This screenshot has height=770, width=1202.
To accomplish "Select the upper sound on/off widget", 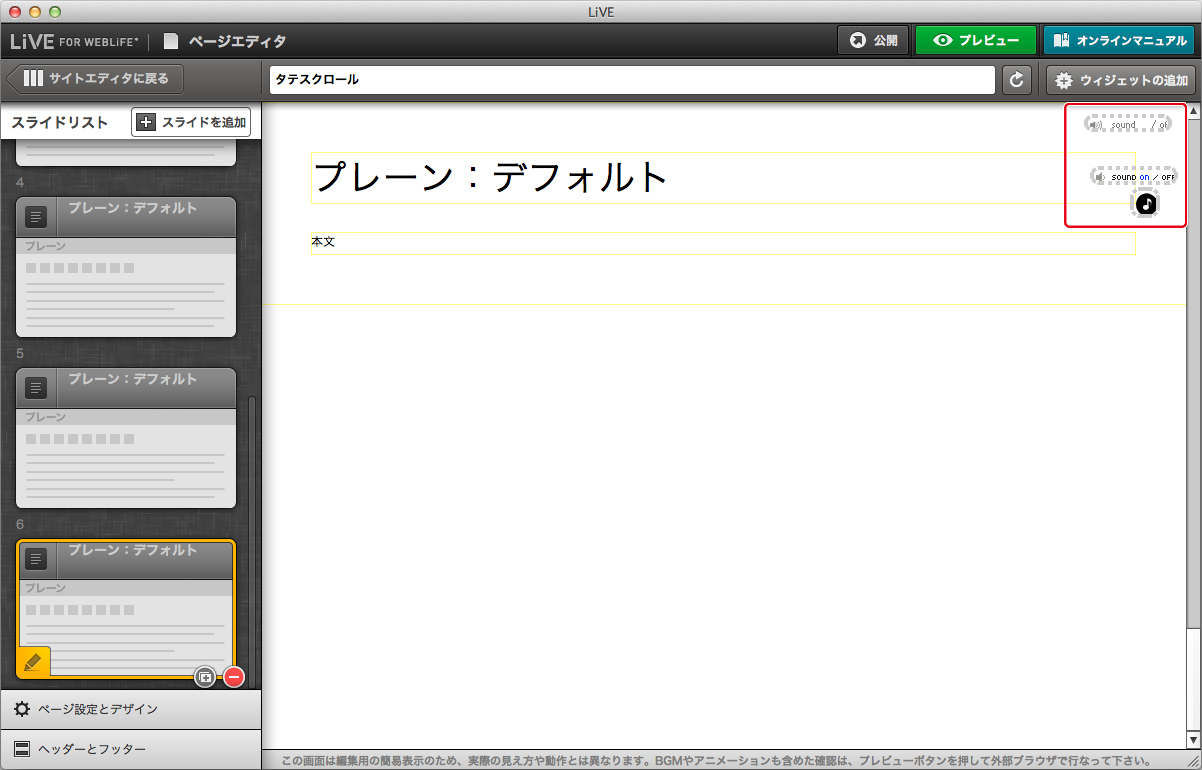I will coord(1129,125).
